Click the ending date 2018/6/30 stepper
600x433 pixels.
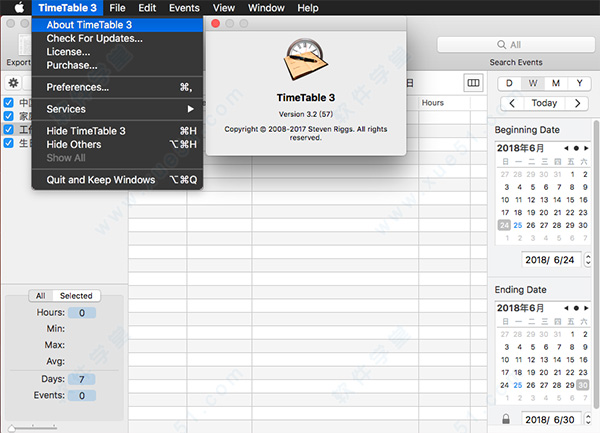pyautogui.click(x=587, y=420)
